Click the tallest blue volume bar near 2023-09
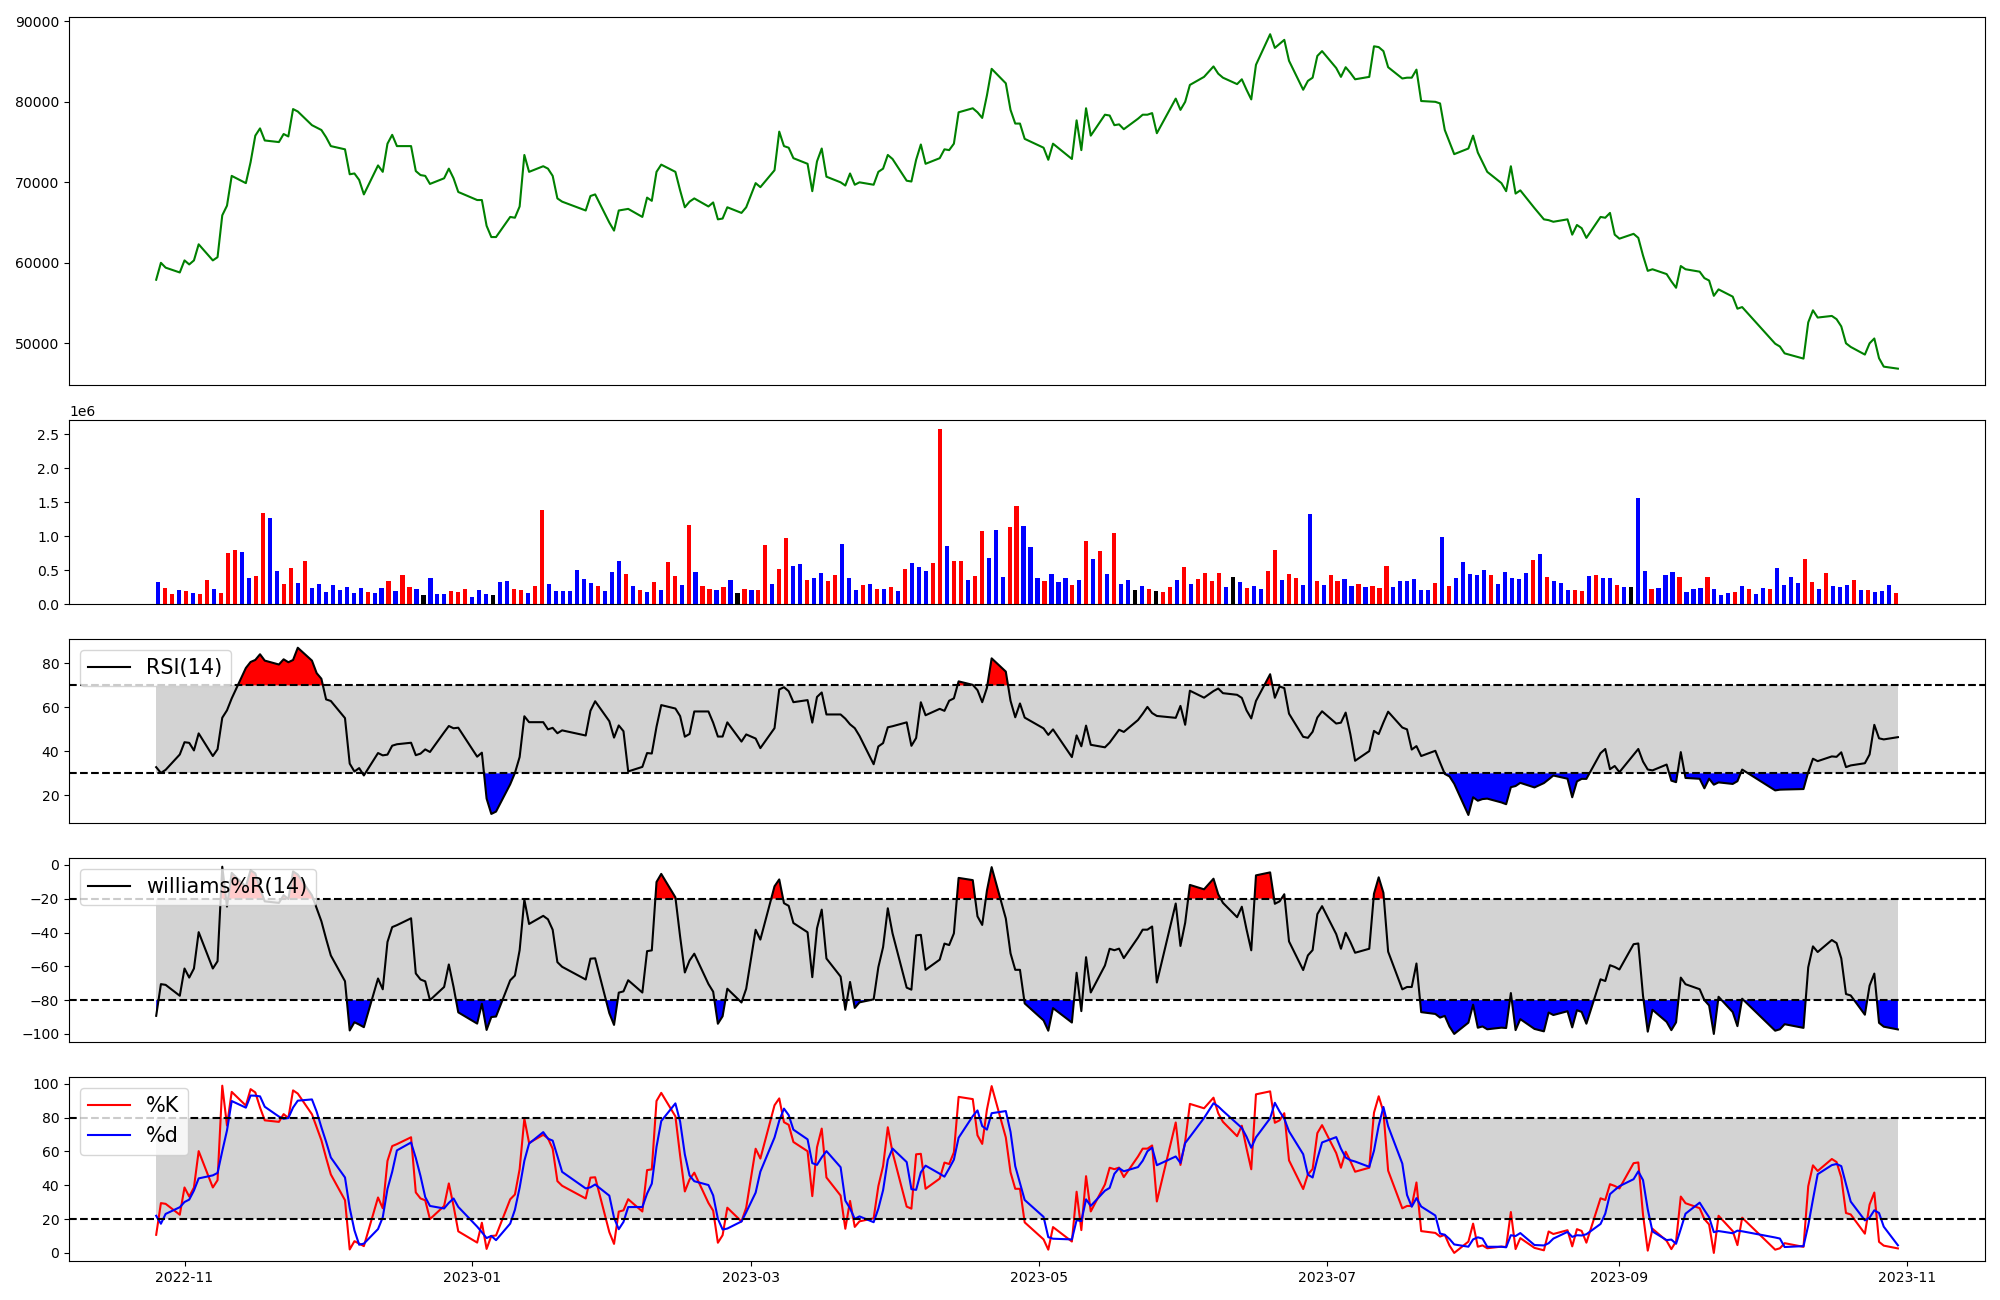The width and height of the screenshot is (2000, 1300). point(1638,552)
